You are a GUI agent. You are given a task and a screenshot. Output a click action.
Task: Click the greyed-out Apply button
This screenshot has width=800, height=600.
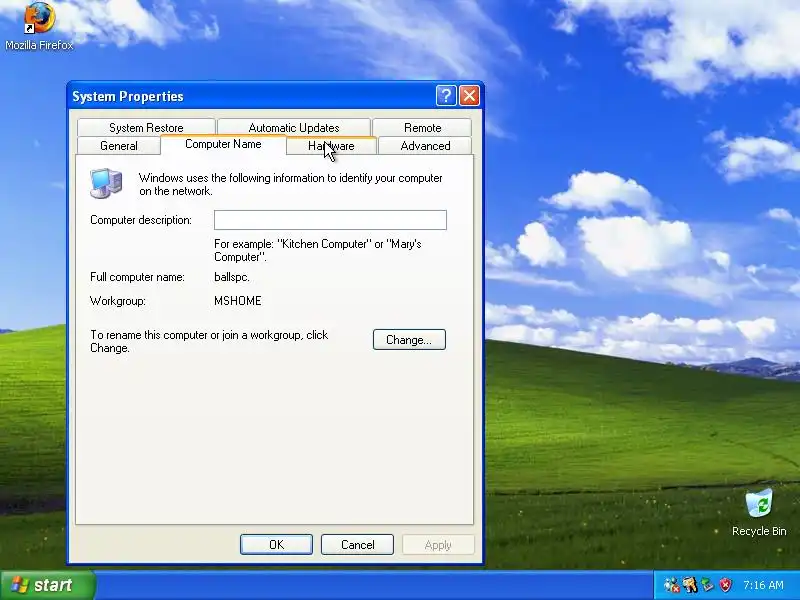click(438, 544)
